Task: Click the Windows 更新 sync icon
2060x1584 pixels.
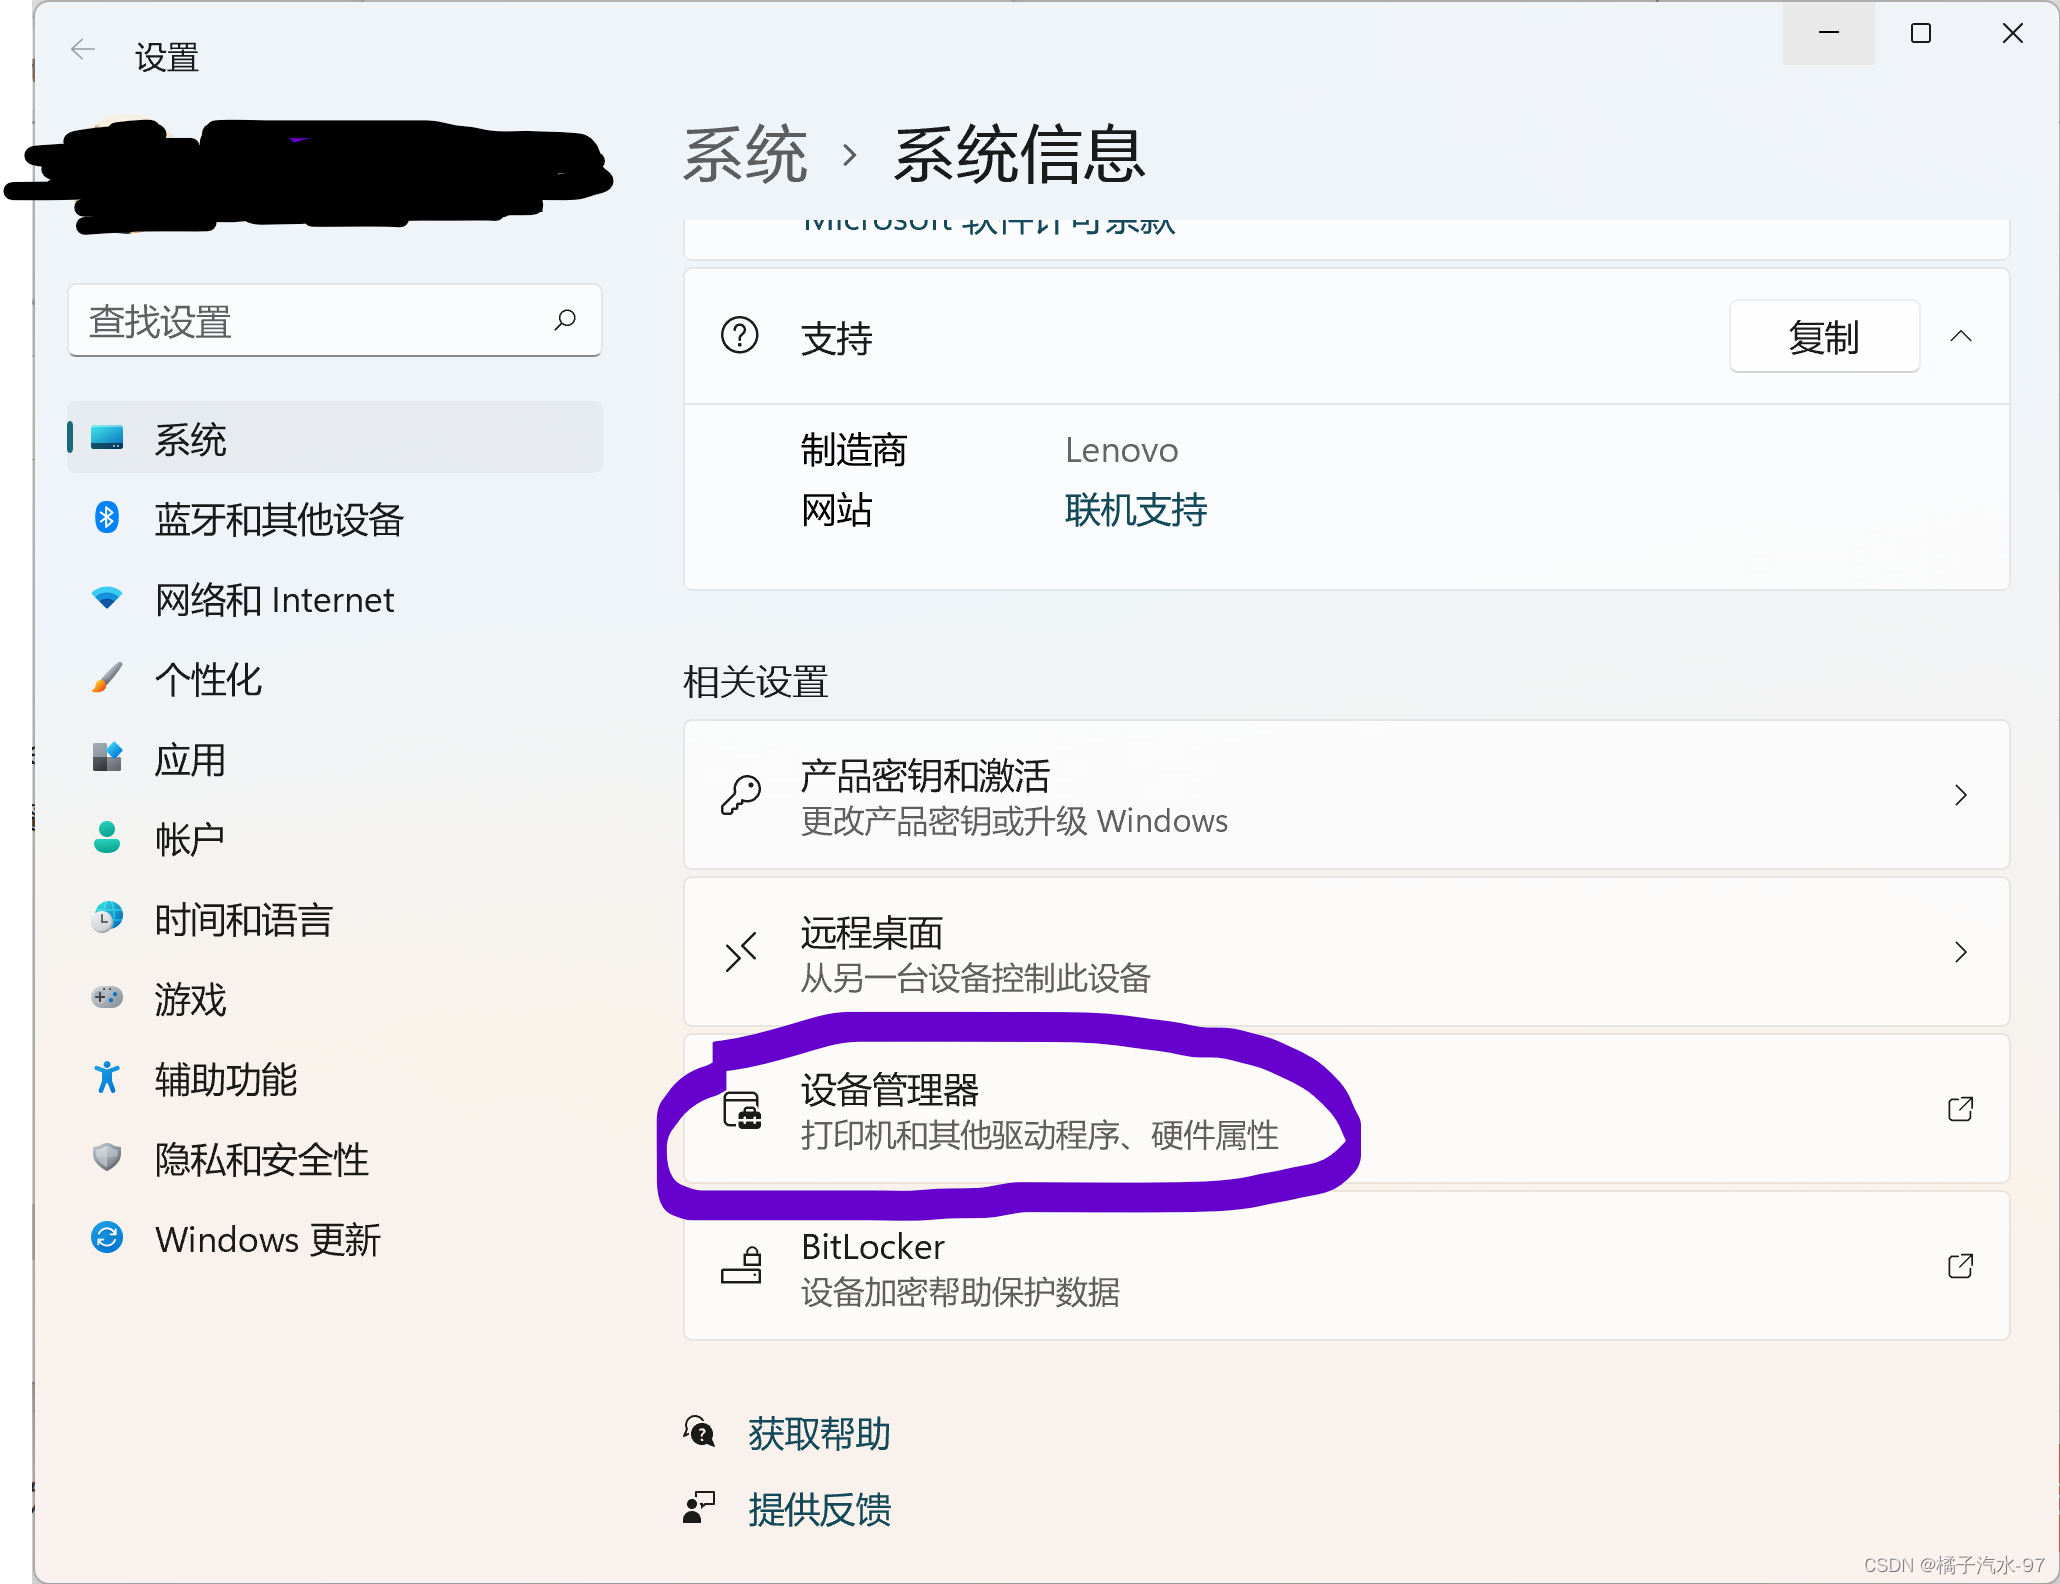Action: (x=106, y=1238)
